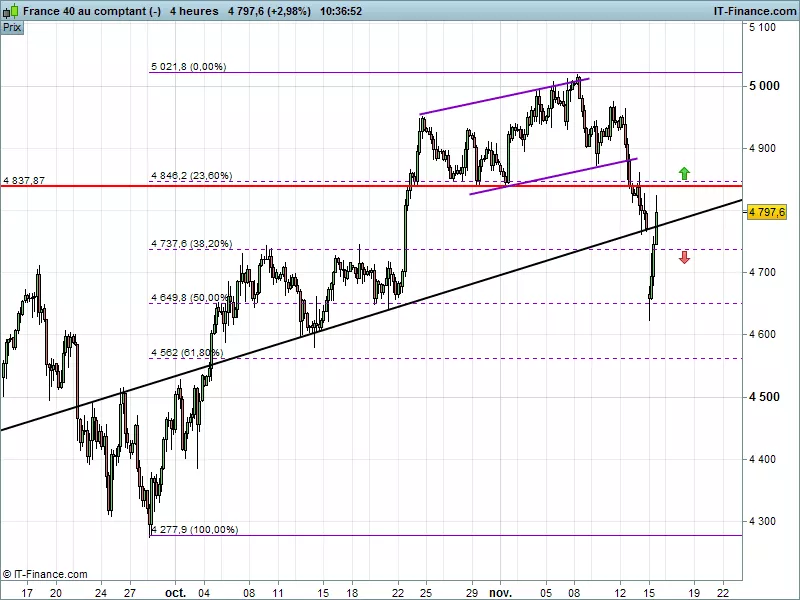Click the 22 date label at axis end
Image resolution: width=800 pixels, height=600 pixels.
tap(723, 593)
